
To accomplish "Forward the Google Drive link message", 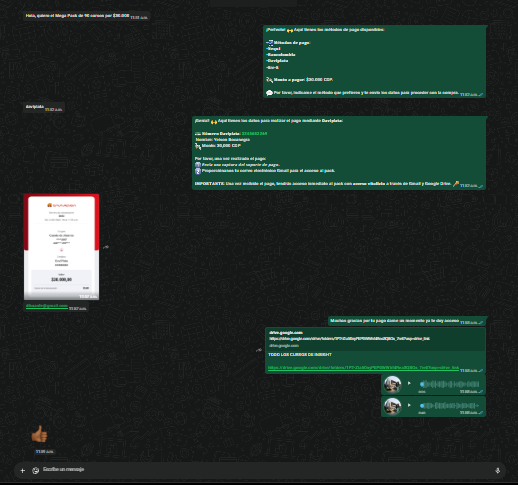I will pyautogui.click(x=259, y=350).
